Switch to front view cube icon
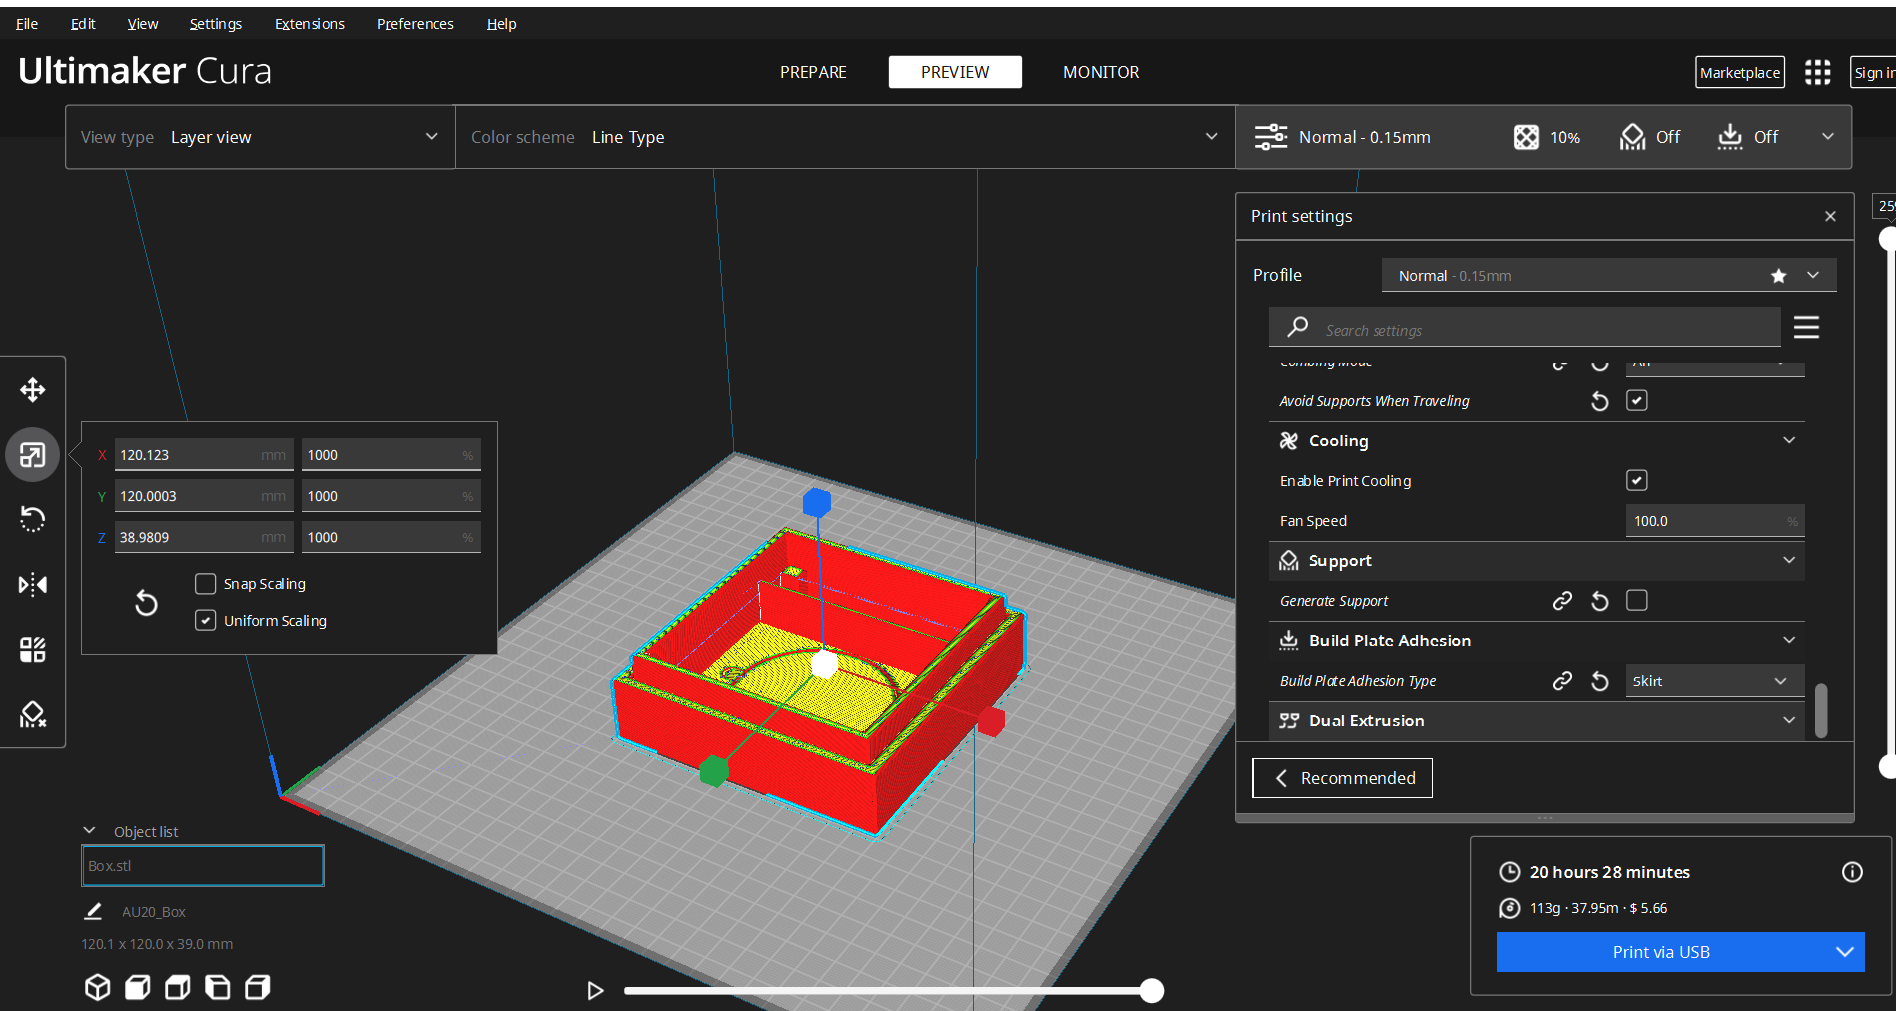Viewport: 1896px width, 1011px height. click(x=137, y=987)
